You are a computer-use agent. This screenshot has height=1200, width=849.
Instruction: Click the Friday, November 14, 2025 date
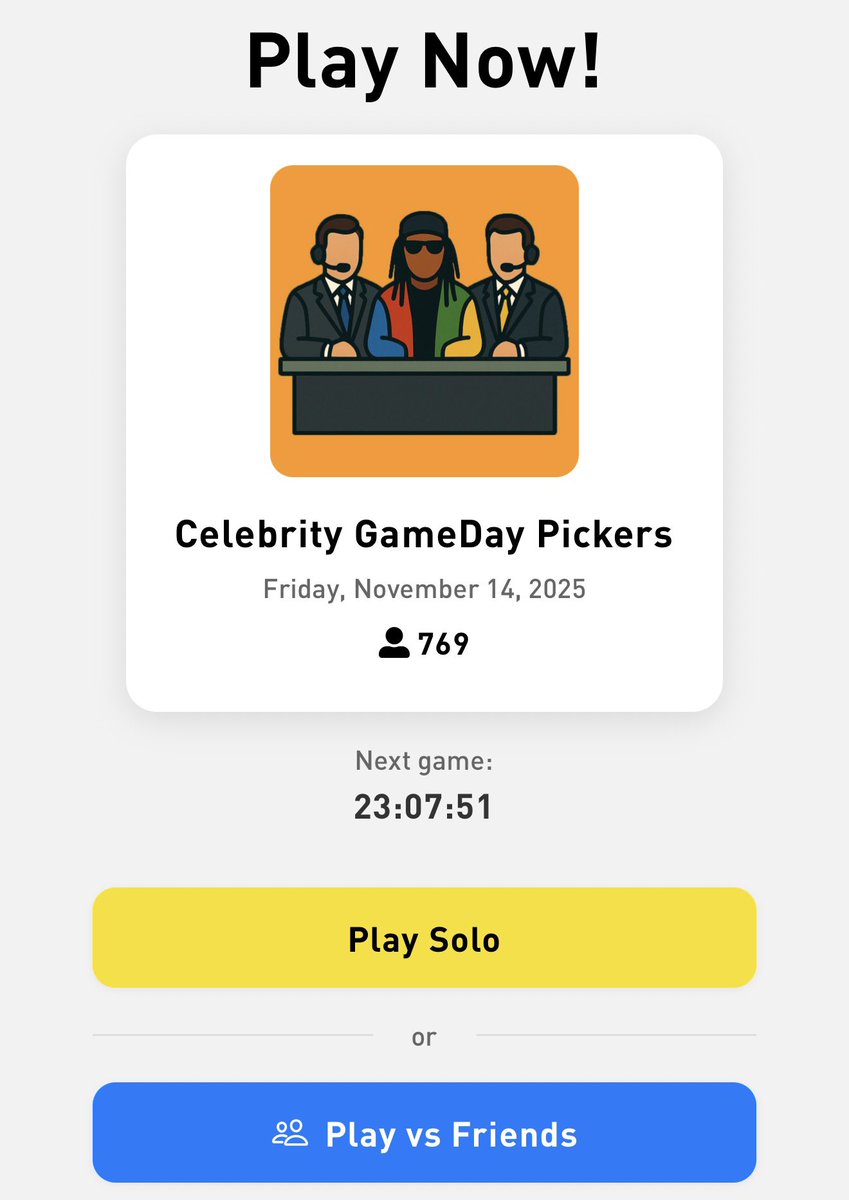point(424,589)
